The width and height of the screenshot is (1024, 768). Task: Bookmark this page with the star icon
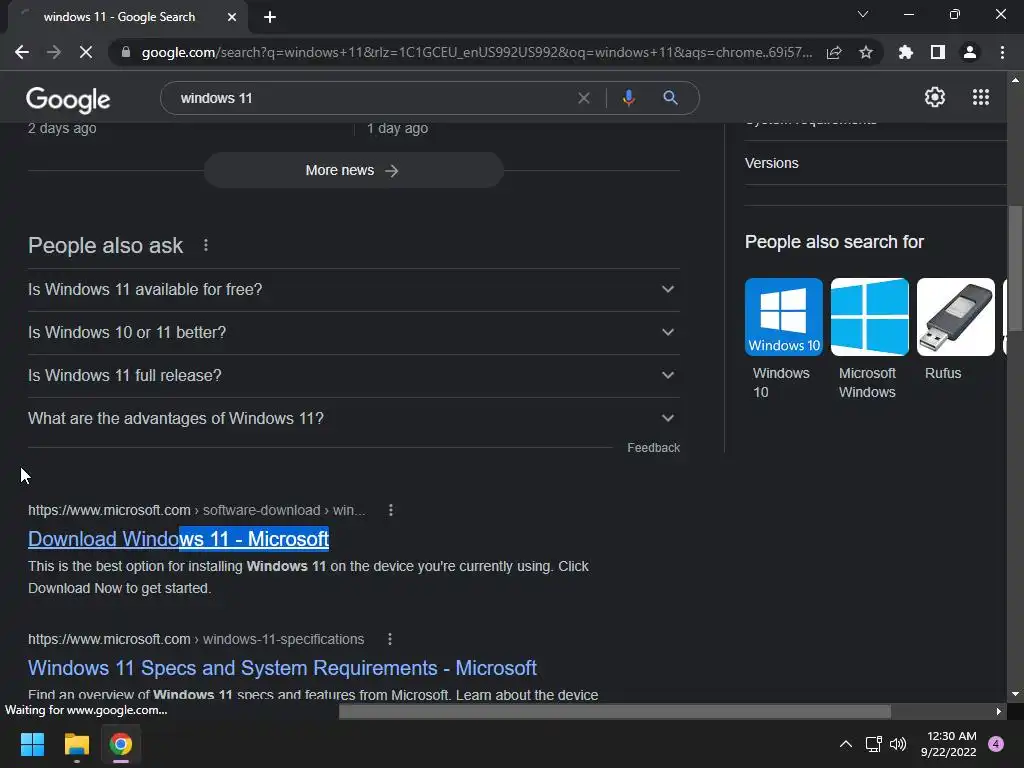point(866,52)
